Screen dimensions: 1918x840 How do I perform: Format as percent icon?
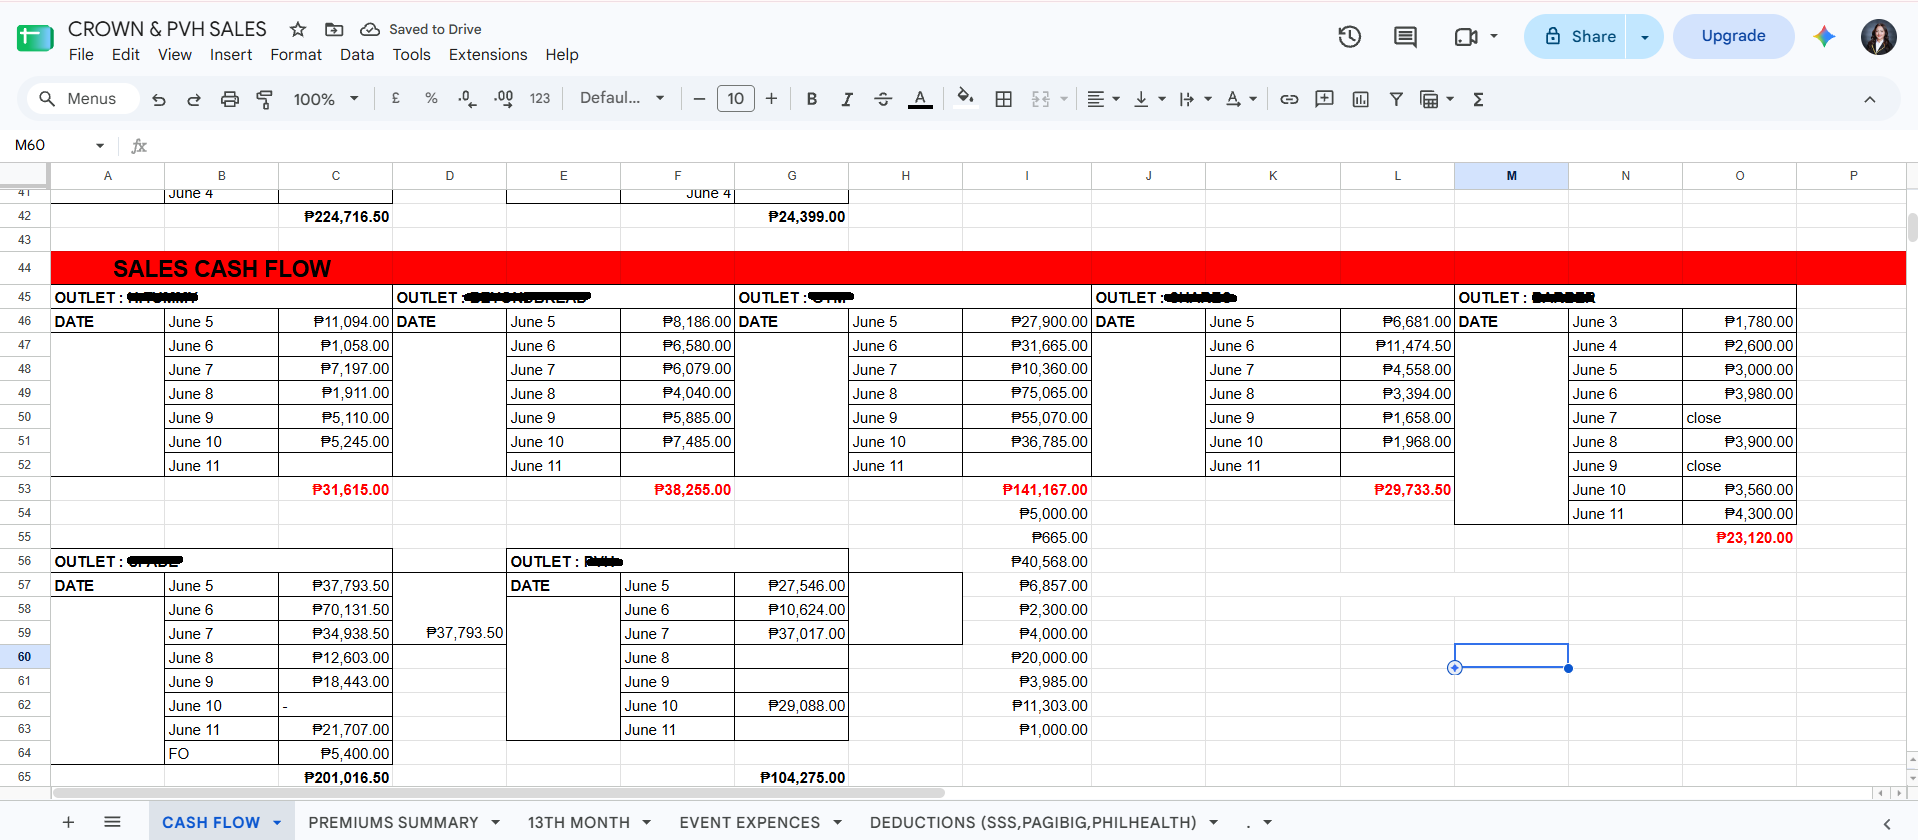431,98
